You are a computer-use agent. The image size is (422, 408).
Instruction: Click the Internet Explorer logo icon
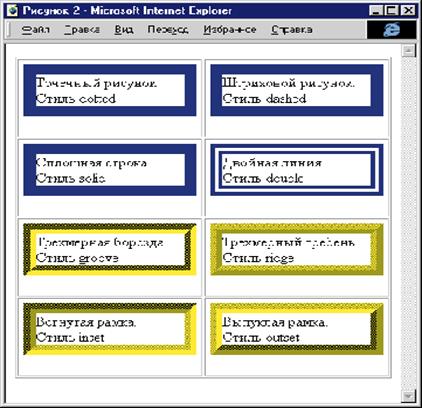(x=391, y=30)
